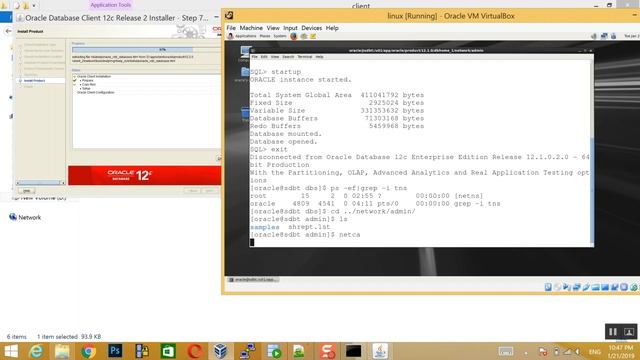Open the Computer icon on guest desktop

(245, 52)
